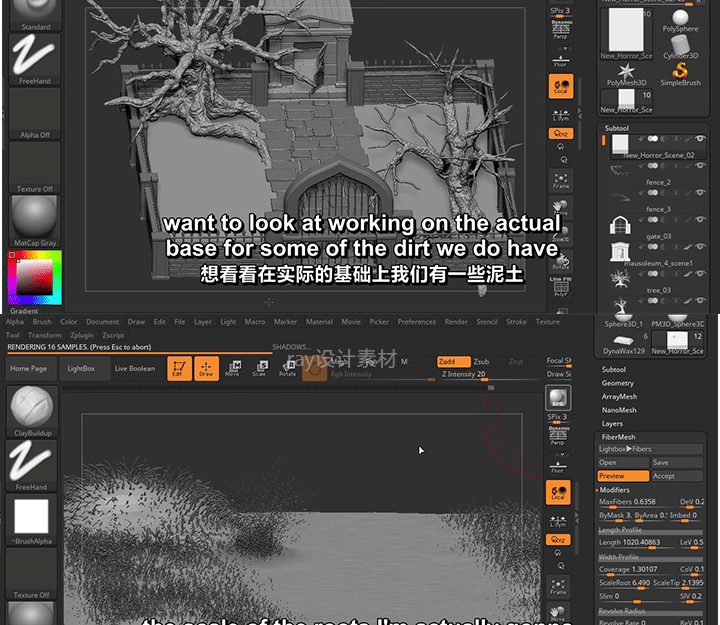Open the Document menu
Image resolution: width=720 pixels, height=625 pixels.
click(102, 322)
